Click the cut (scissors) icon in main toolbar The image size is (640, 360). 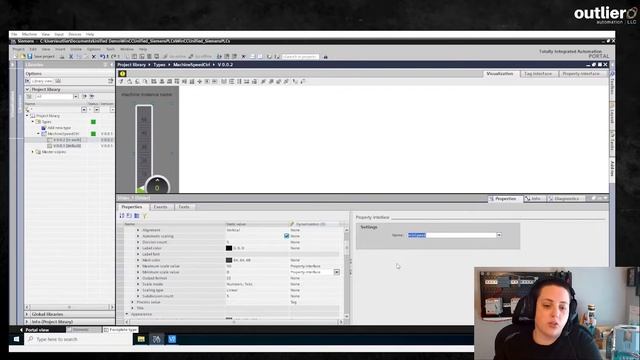(71, 56)
